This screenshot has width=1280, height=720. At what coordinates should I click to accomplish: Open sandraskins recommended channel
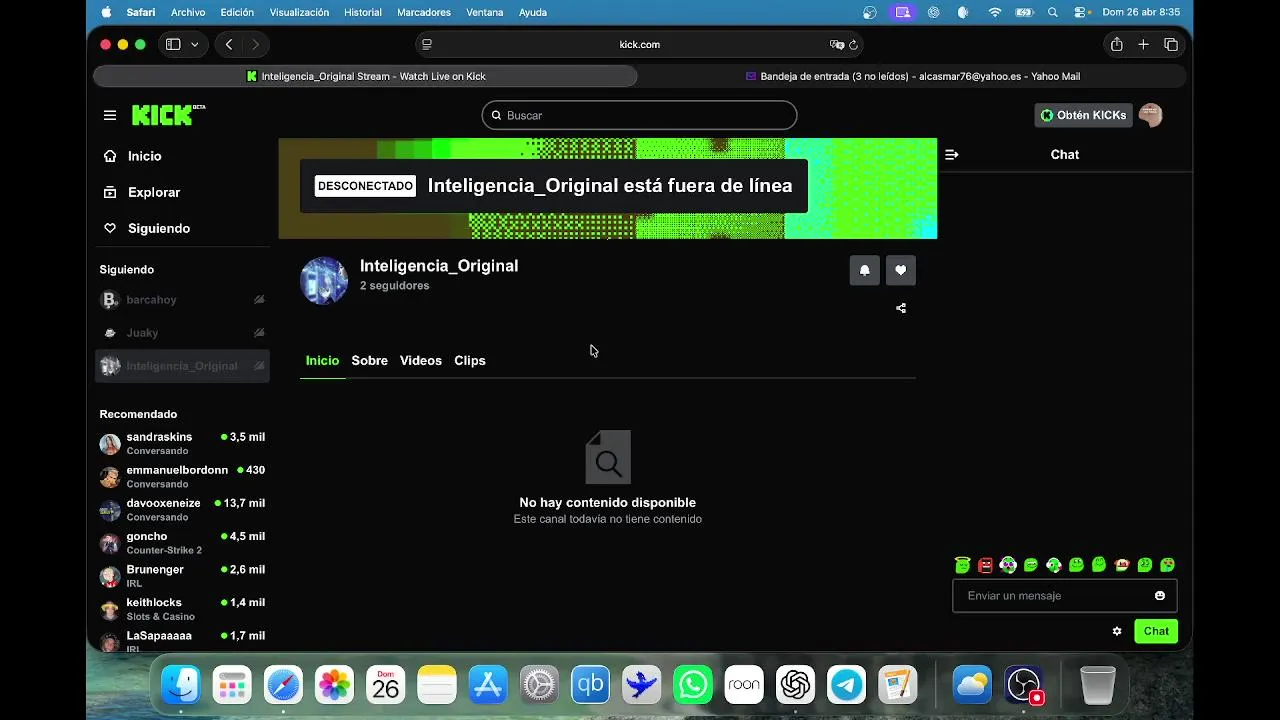182,443
